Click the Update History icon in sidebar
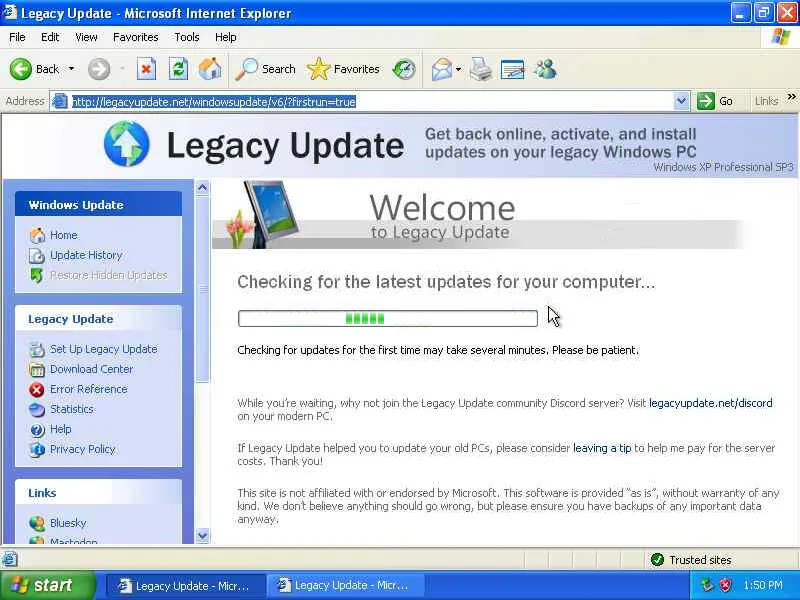Viewport: 800px width, 600px height. (x=37, y=255)
